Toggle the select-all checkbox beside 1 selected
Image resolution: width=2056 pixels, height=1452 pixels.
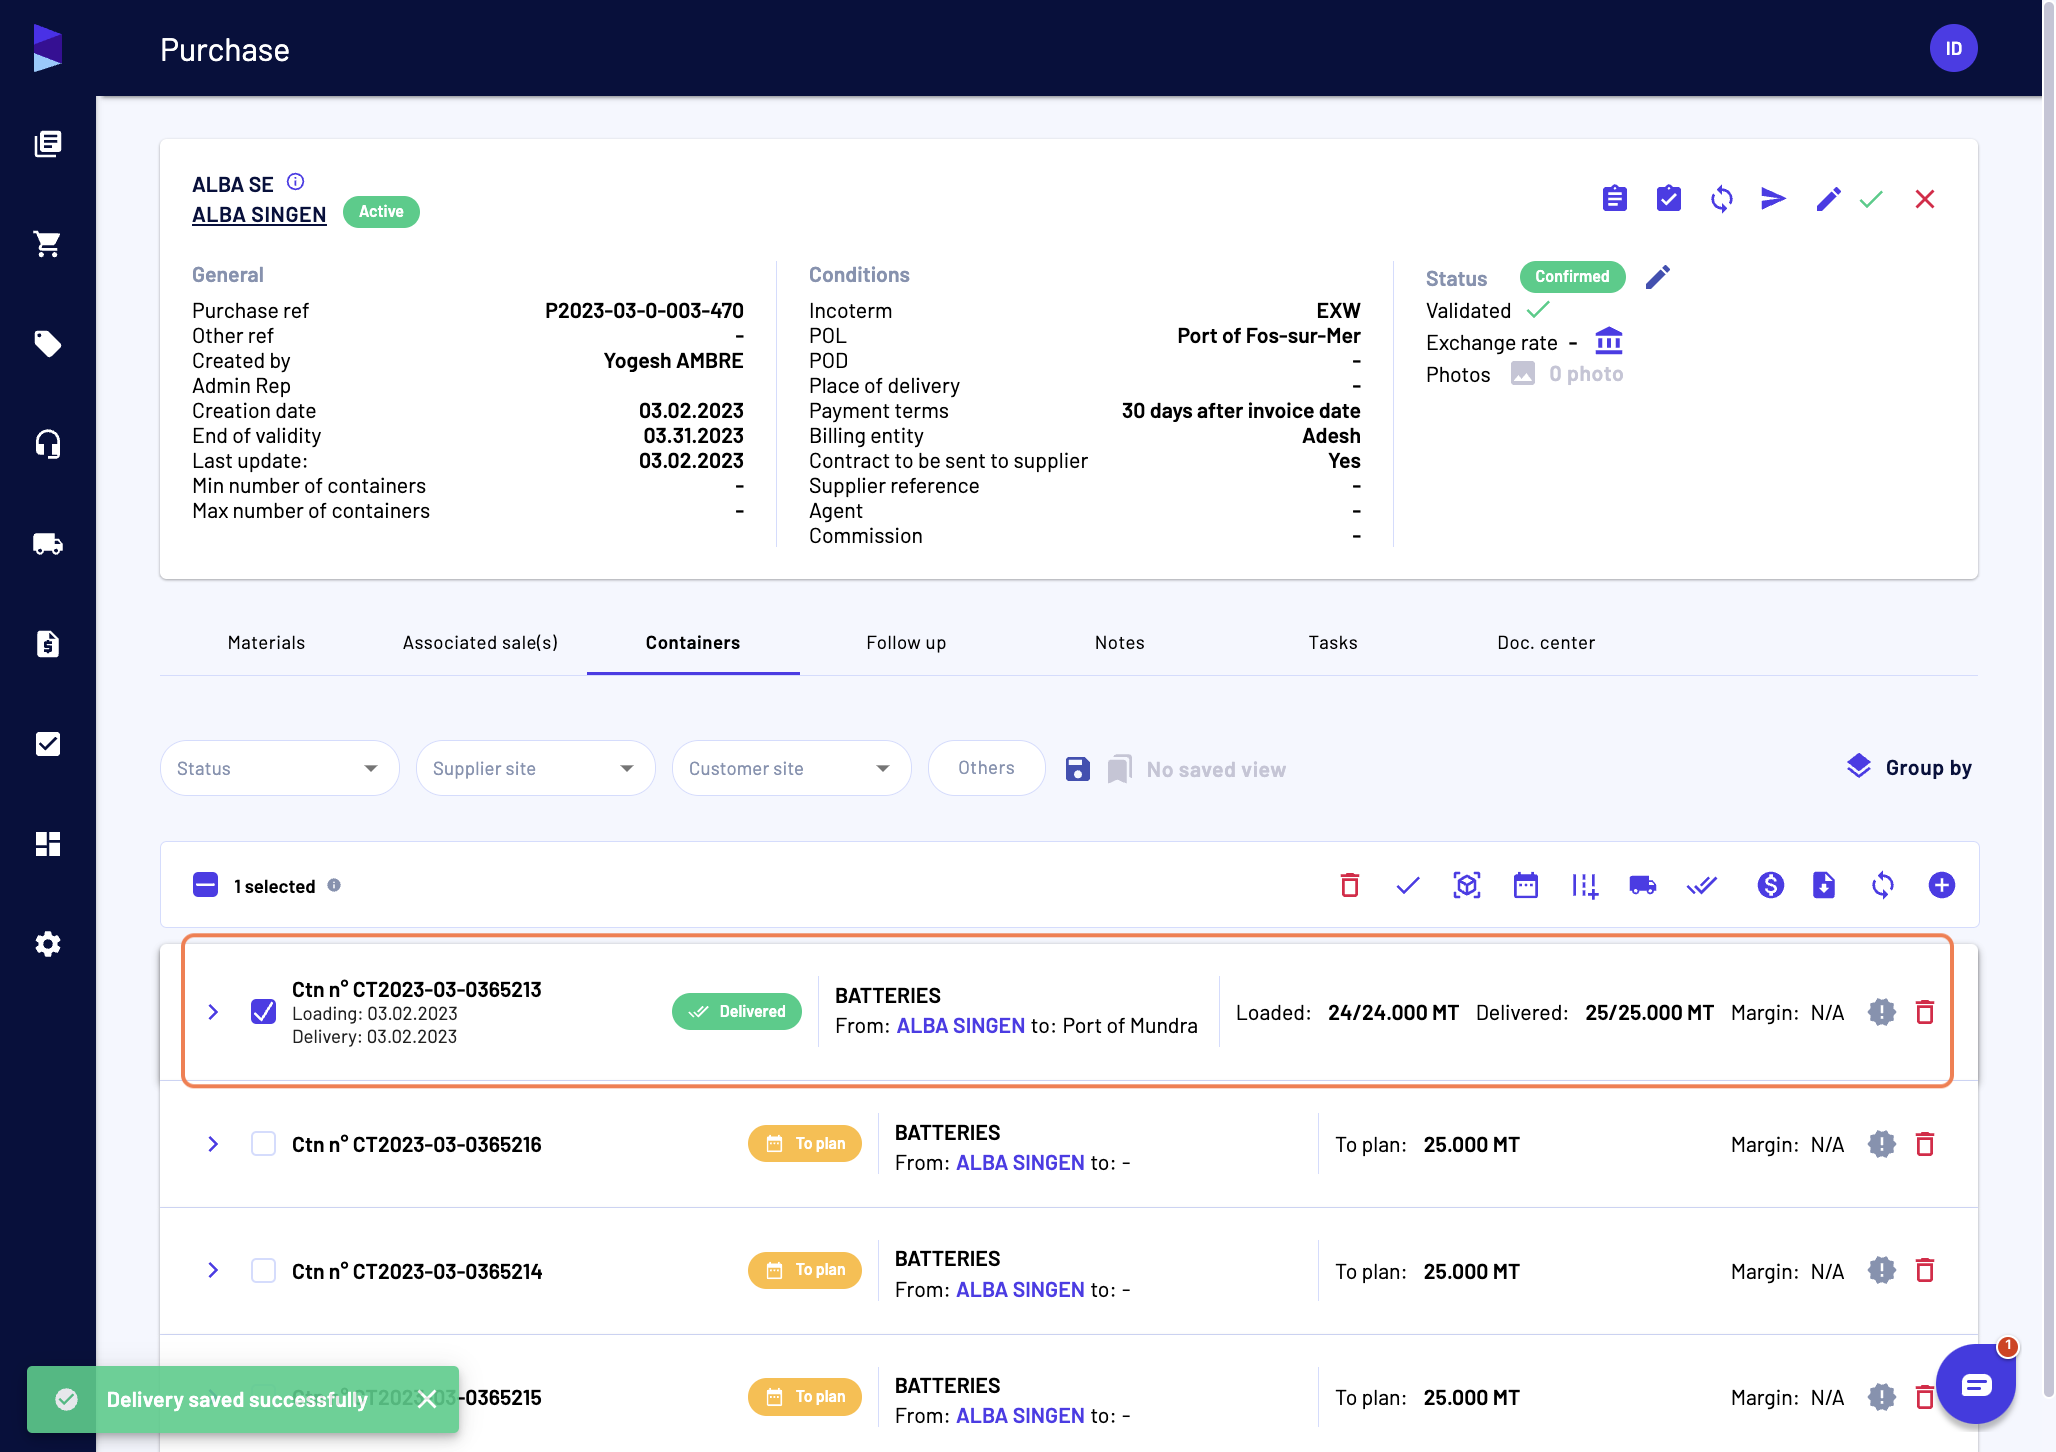coord(205,885)
